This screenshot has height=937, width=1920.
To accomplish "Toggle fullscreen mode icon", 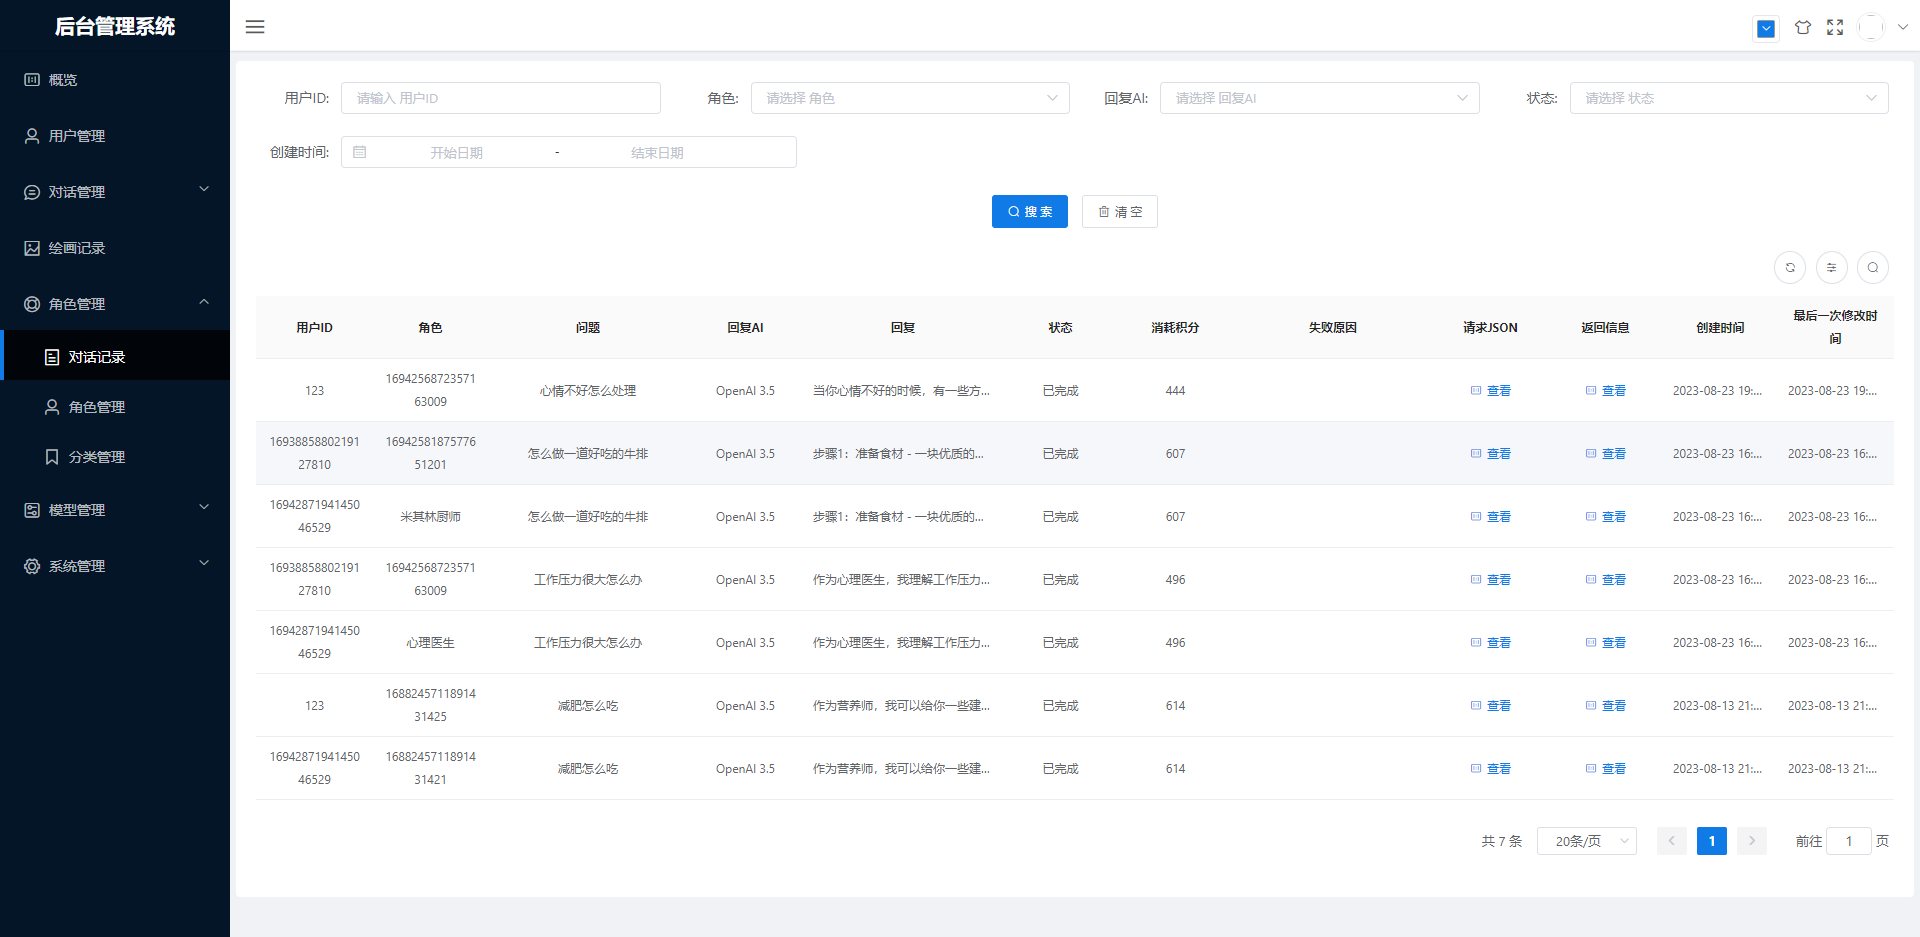I will pos(1835,28).
